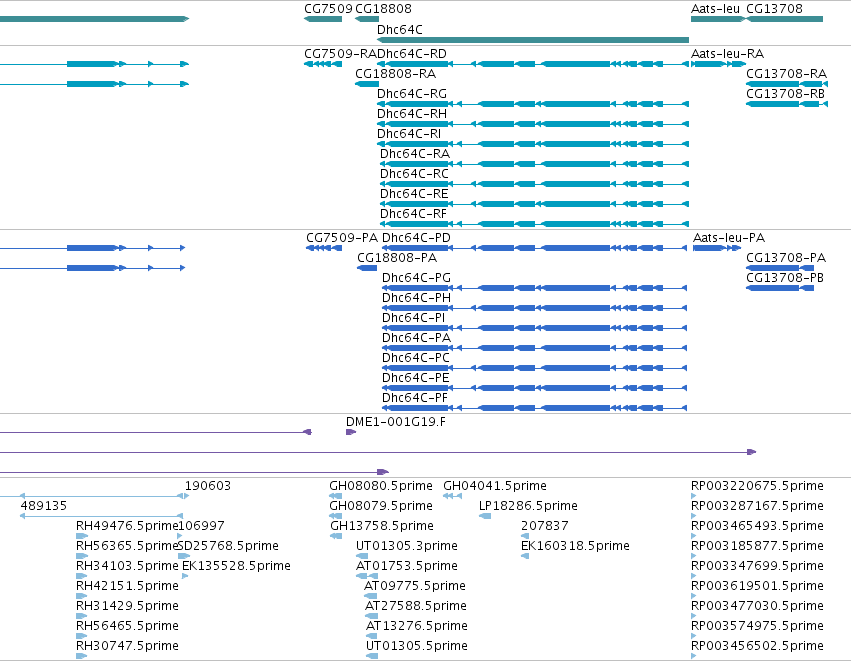The height and width of the screenshot is (661, 851).
Task: Click the RH30747.5prime EST label
Action: 127,646
